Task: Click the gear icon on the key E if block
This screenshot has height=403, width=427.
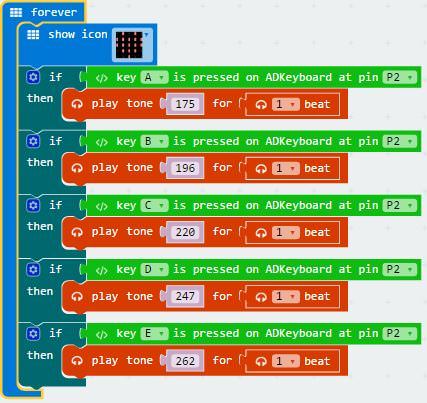Action: coord(33,334)
